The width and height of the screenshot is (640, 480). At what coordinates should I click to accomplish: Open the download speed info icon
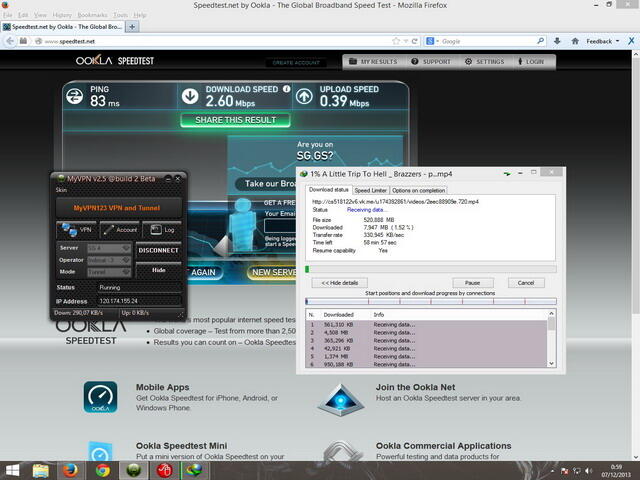tap(287, 89)
